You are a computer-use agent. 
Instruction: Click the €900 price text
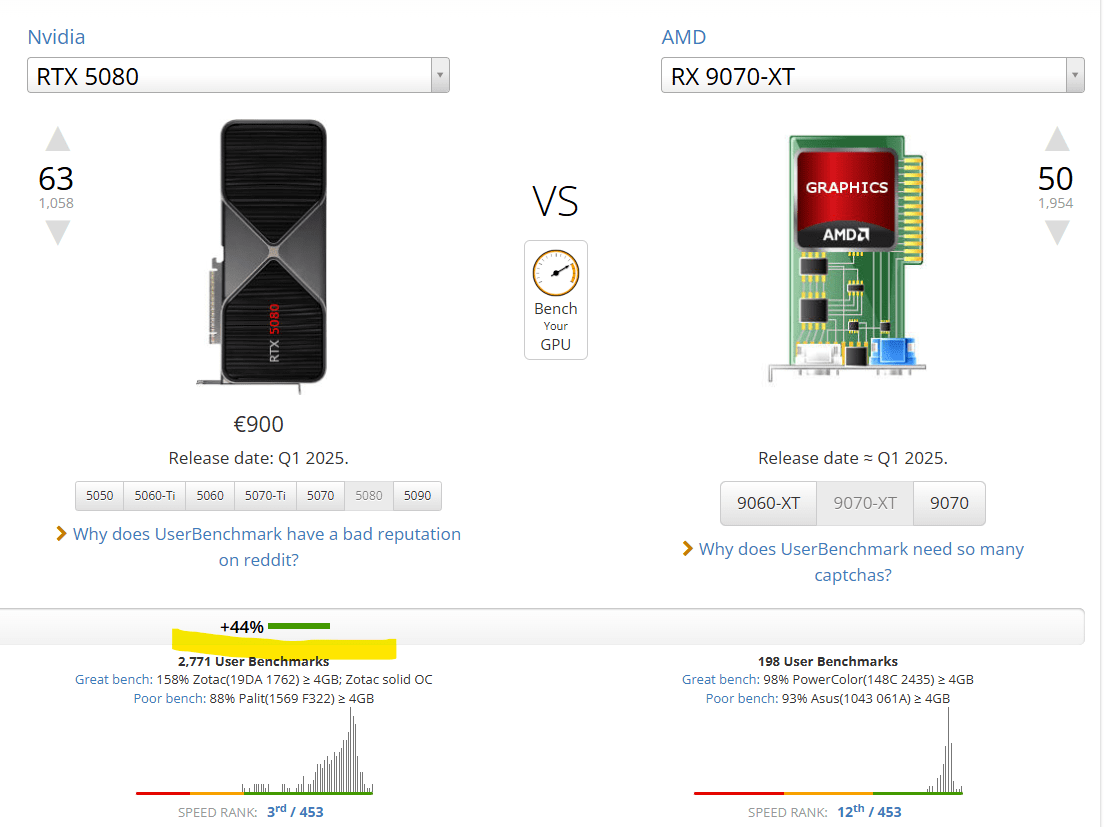tap(259, 424)
